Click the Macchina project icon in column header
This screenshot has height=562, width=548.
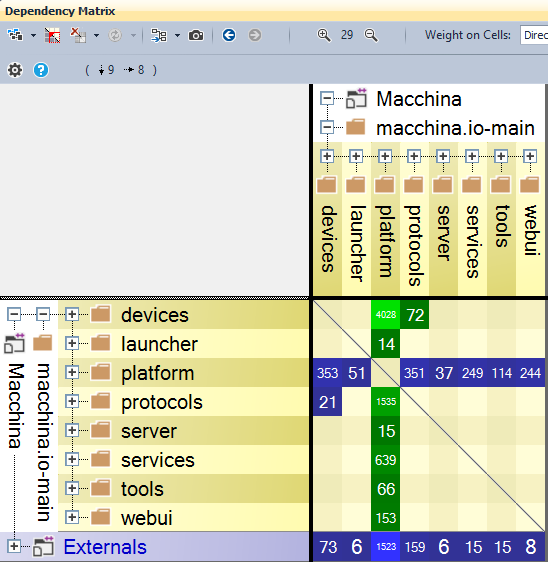[356, 99]
